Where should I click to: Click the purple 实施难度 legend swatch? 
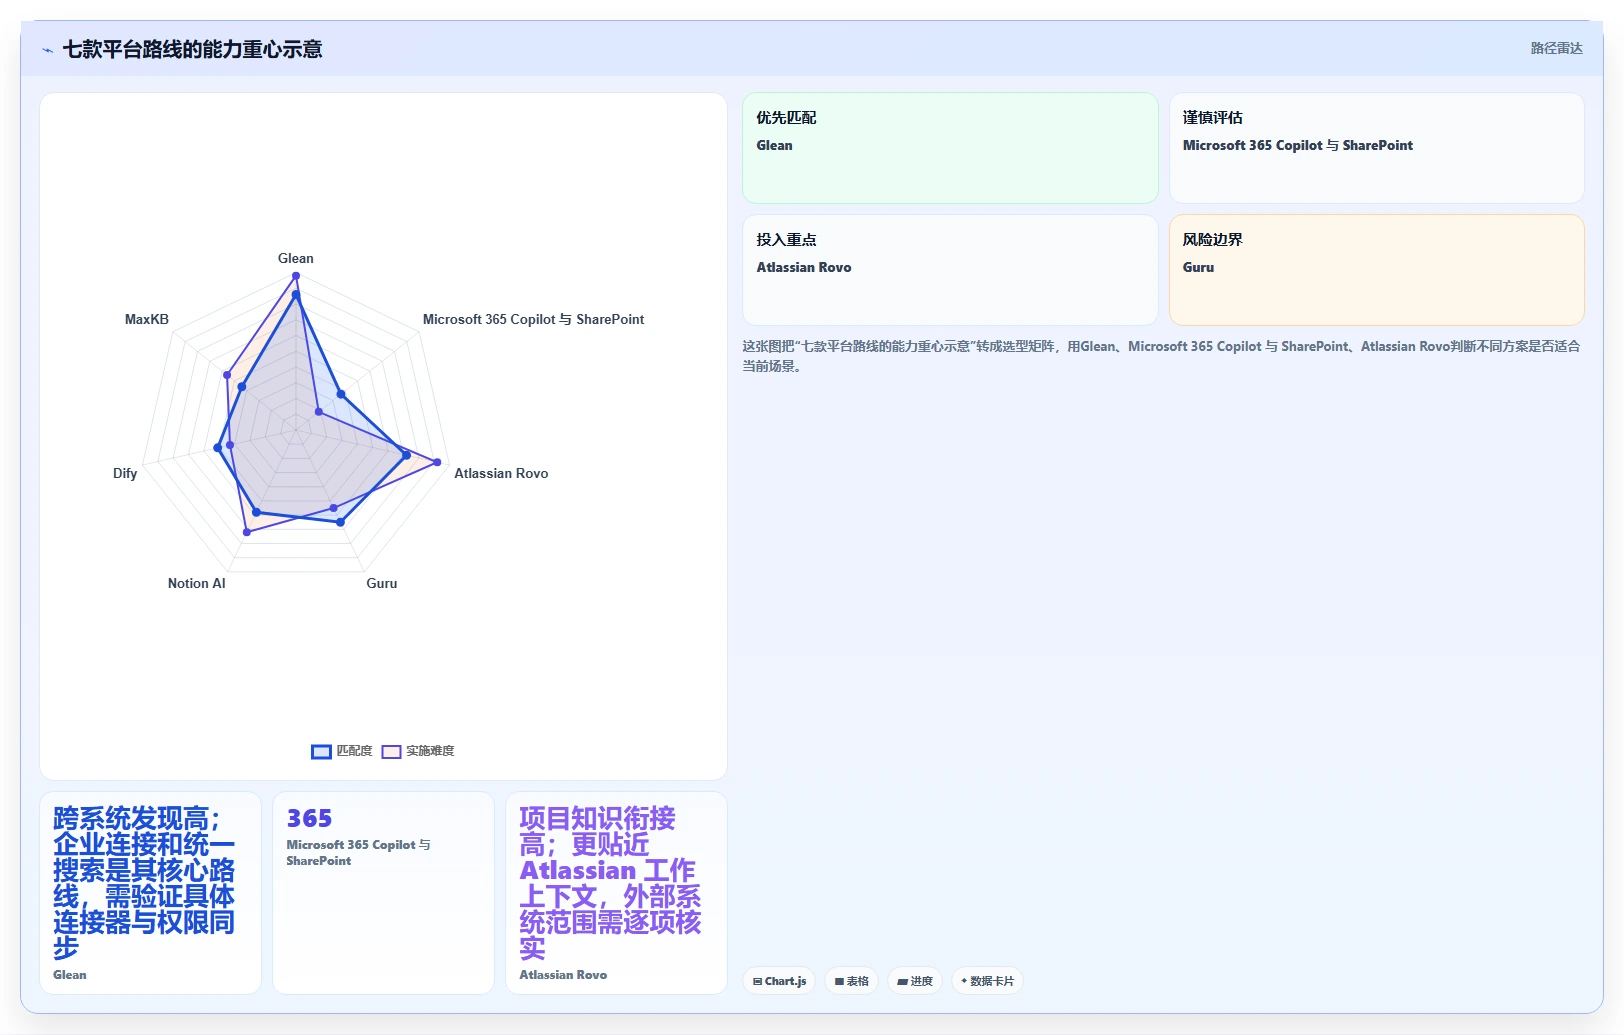point(391,752)
